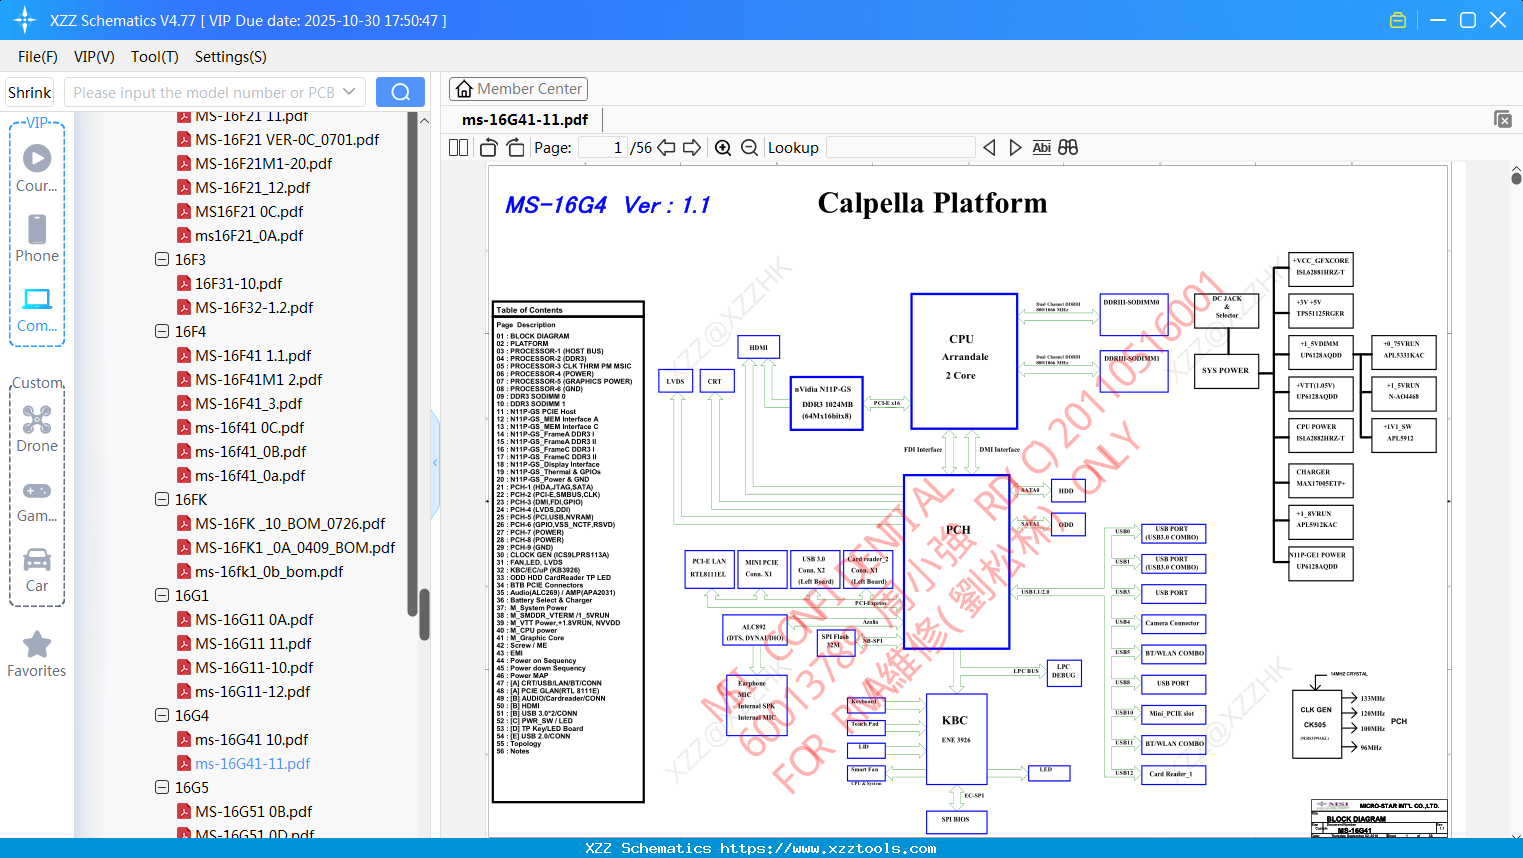
Task: Go to next page arrow
Action: coord(692,148)
